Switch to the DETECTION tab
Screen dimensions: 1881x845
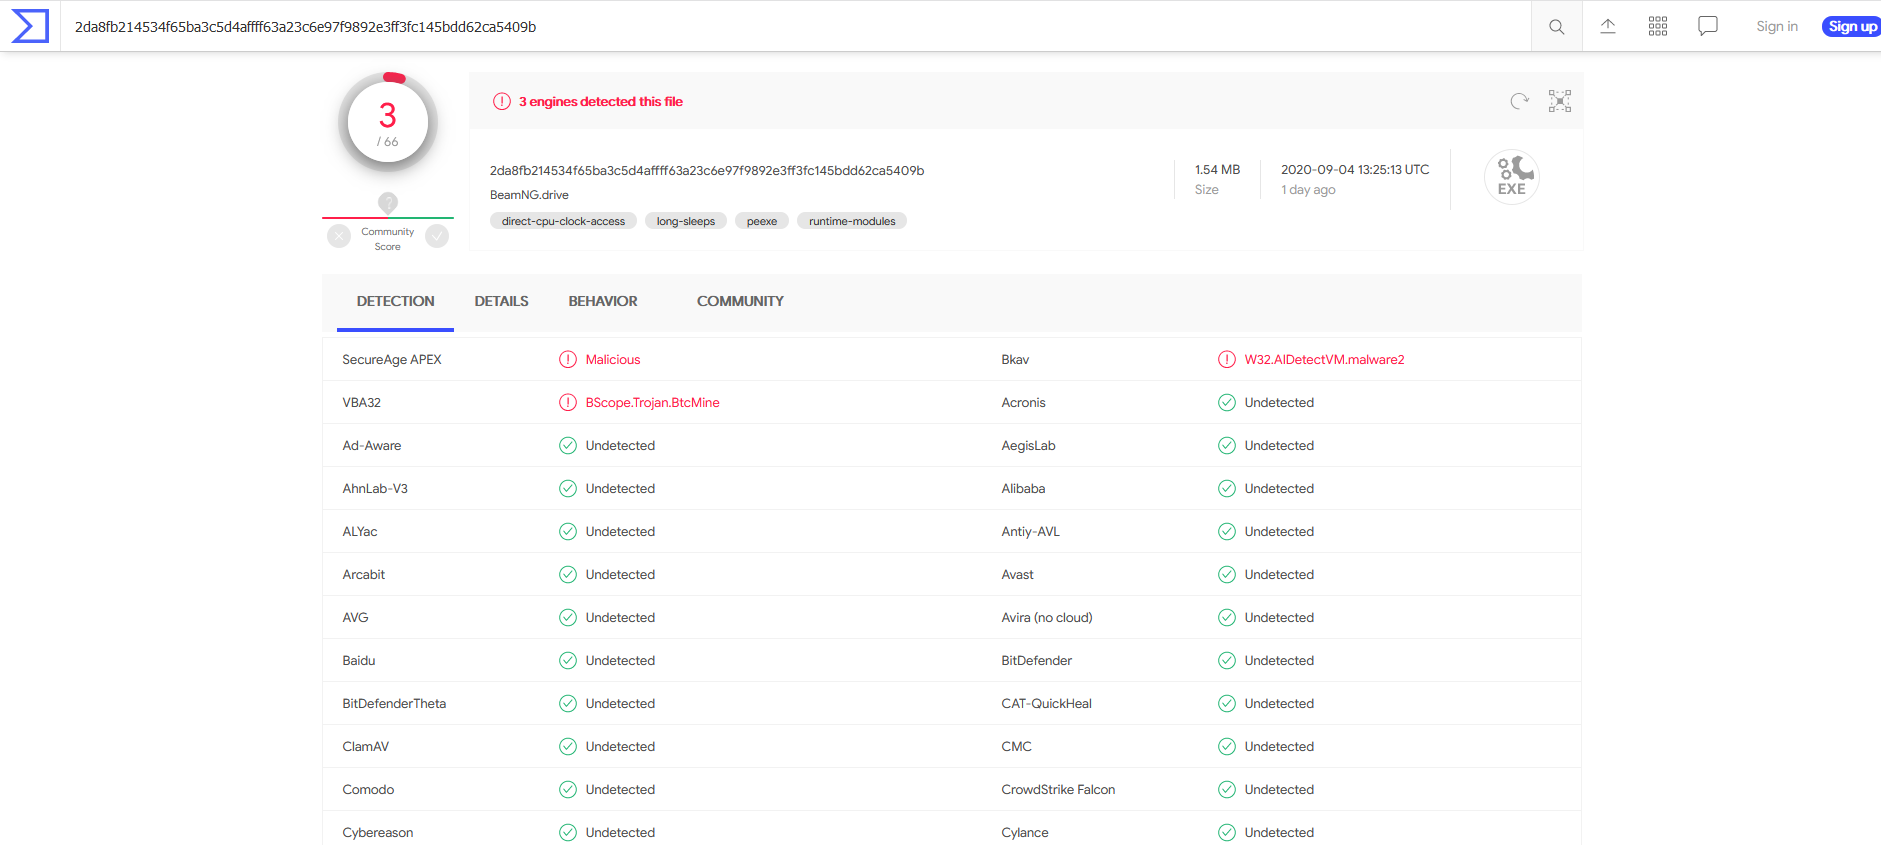[395, 301]
